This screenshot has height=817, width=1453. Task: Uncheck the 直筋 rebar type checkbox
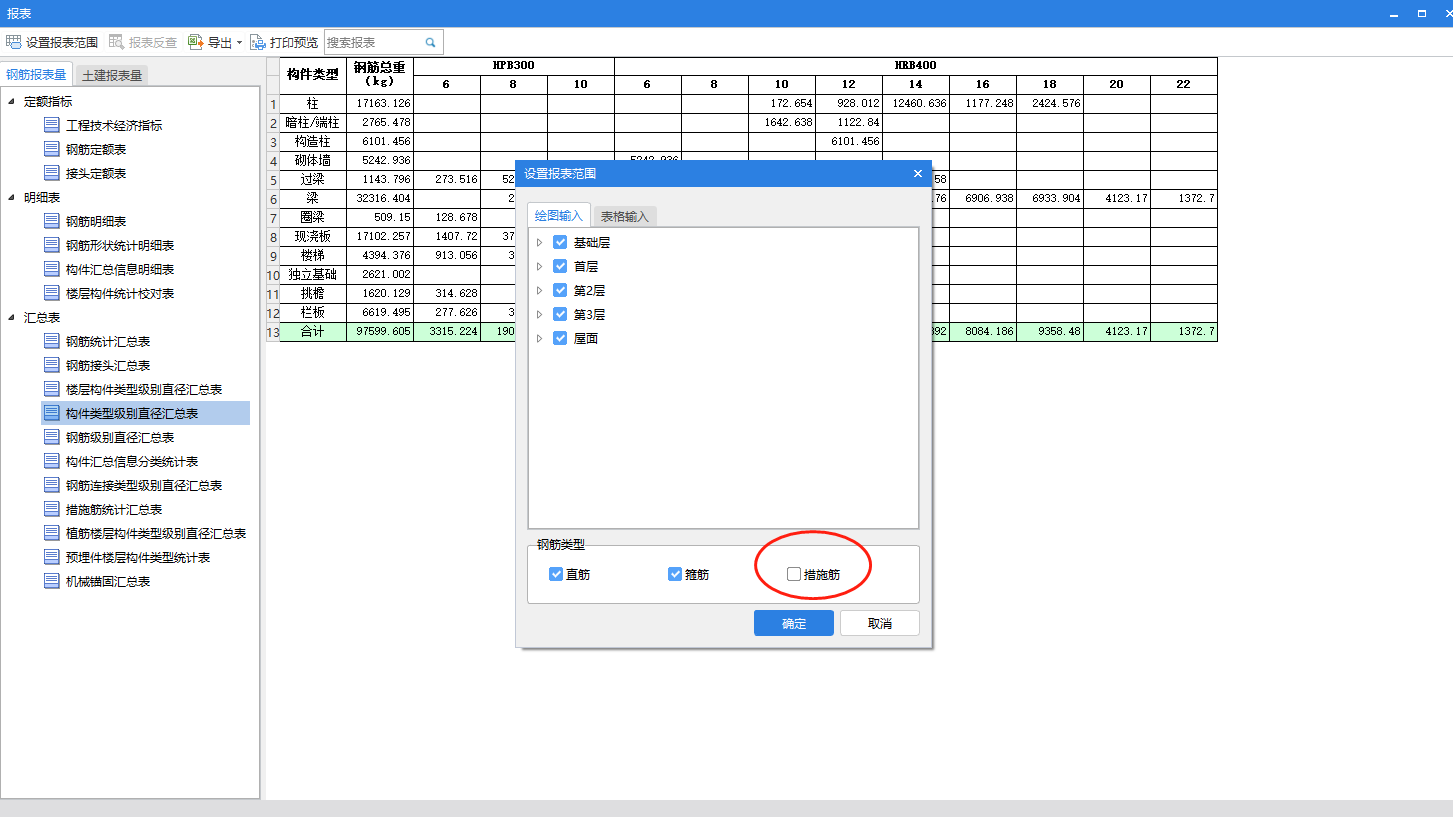point(556,574)
